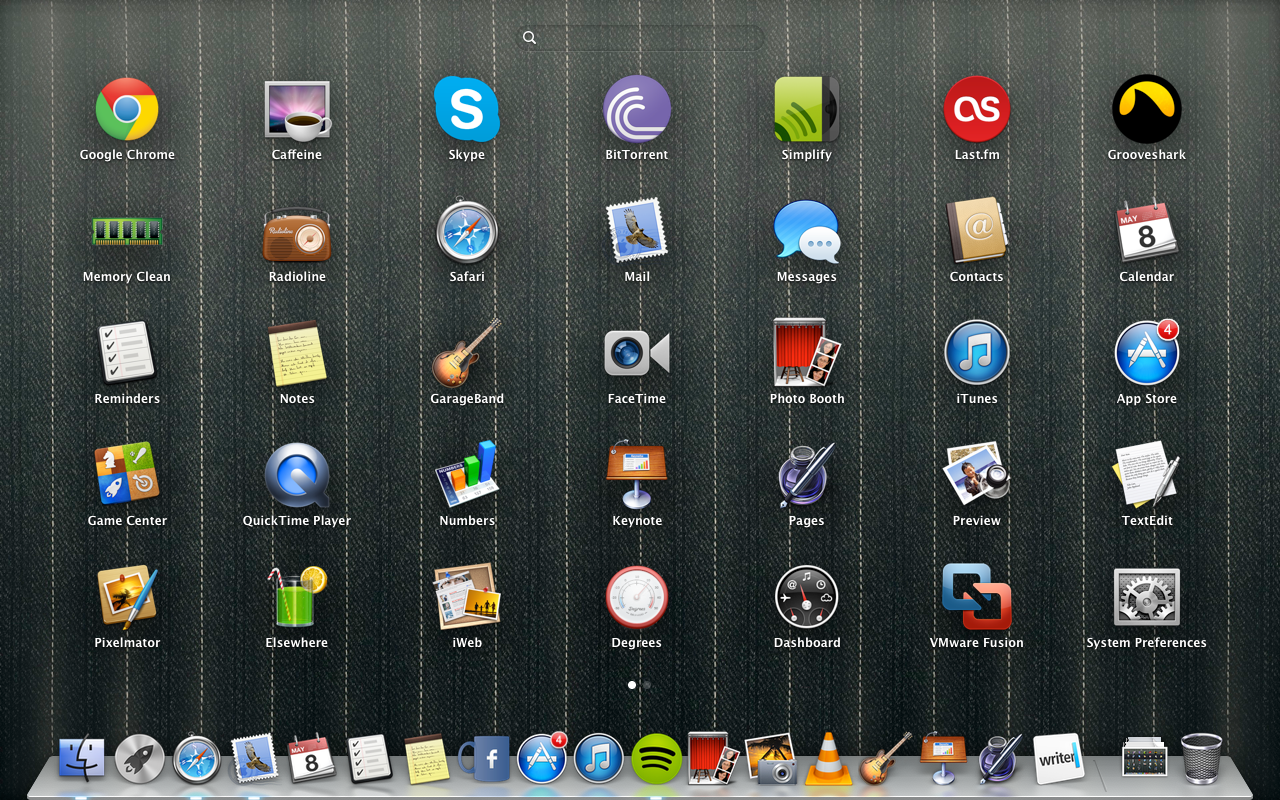Start FaceTime

click(637, 353)
